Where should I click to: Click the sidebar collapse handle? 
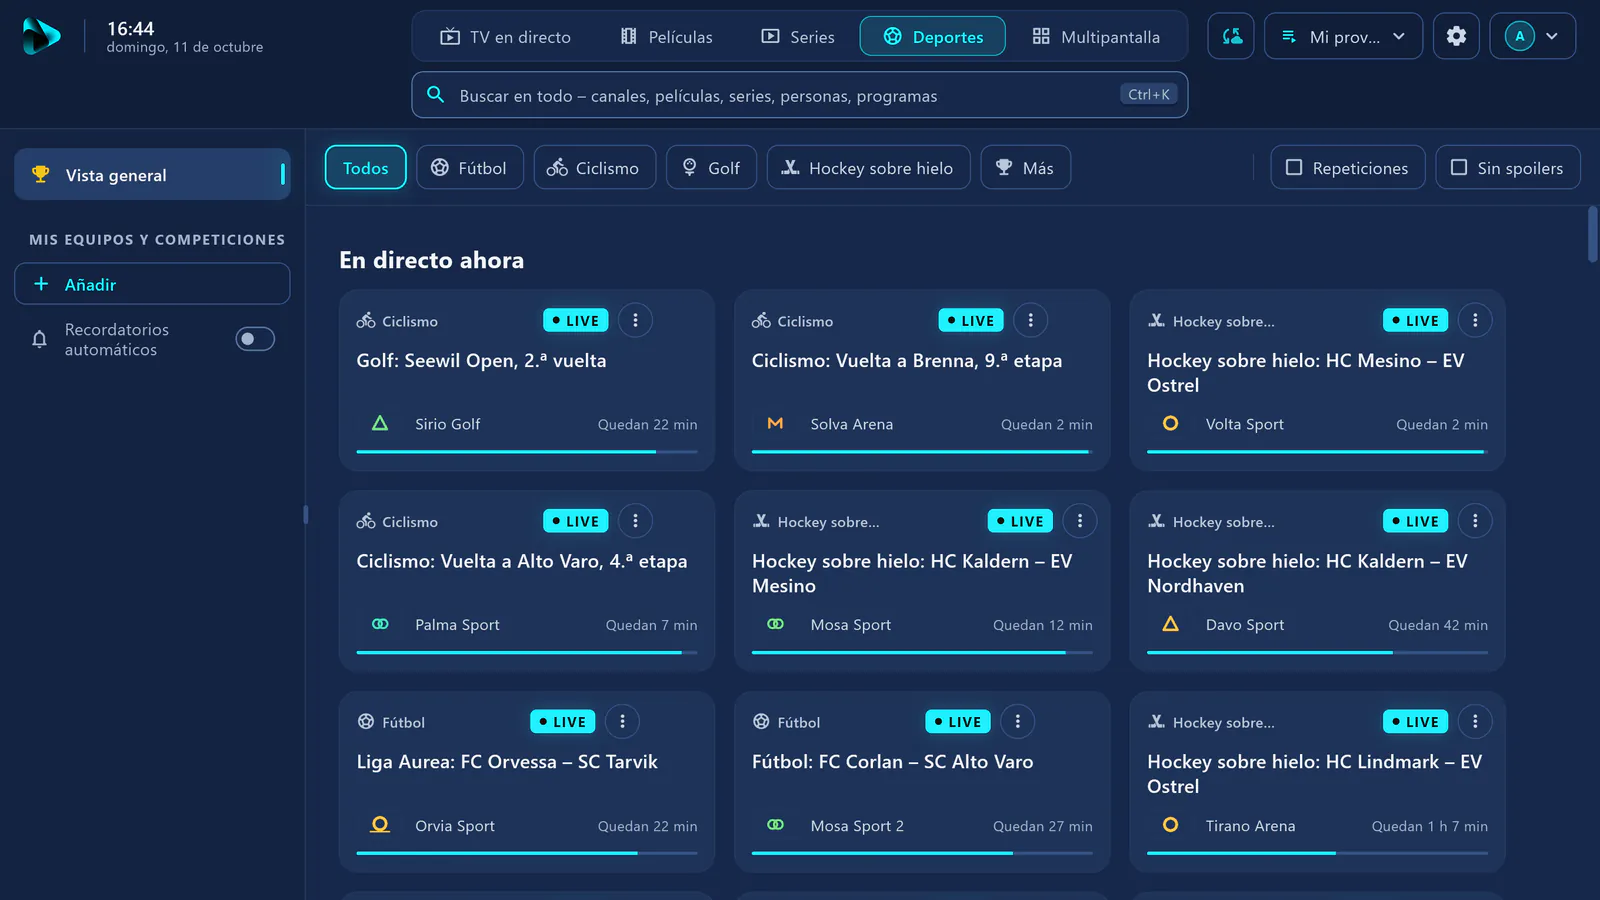coord(305,515)
